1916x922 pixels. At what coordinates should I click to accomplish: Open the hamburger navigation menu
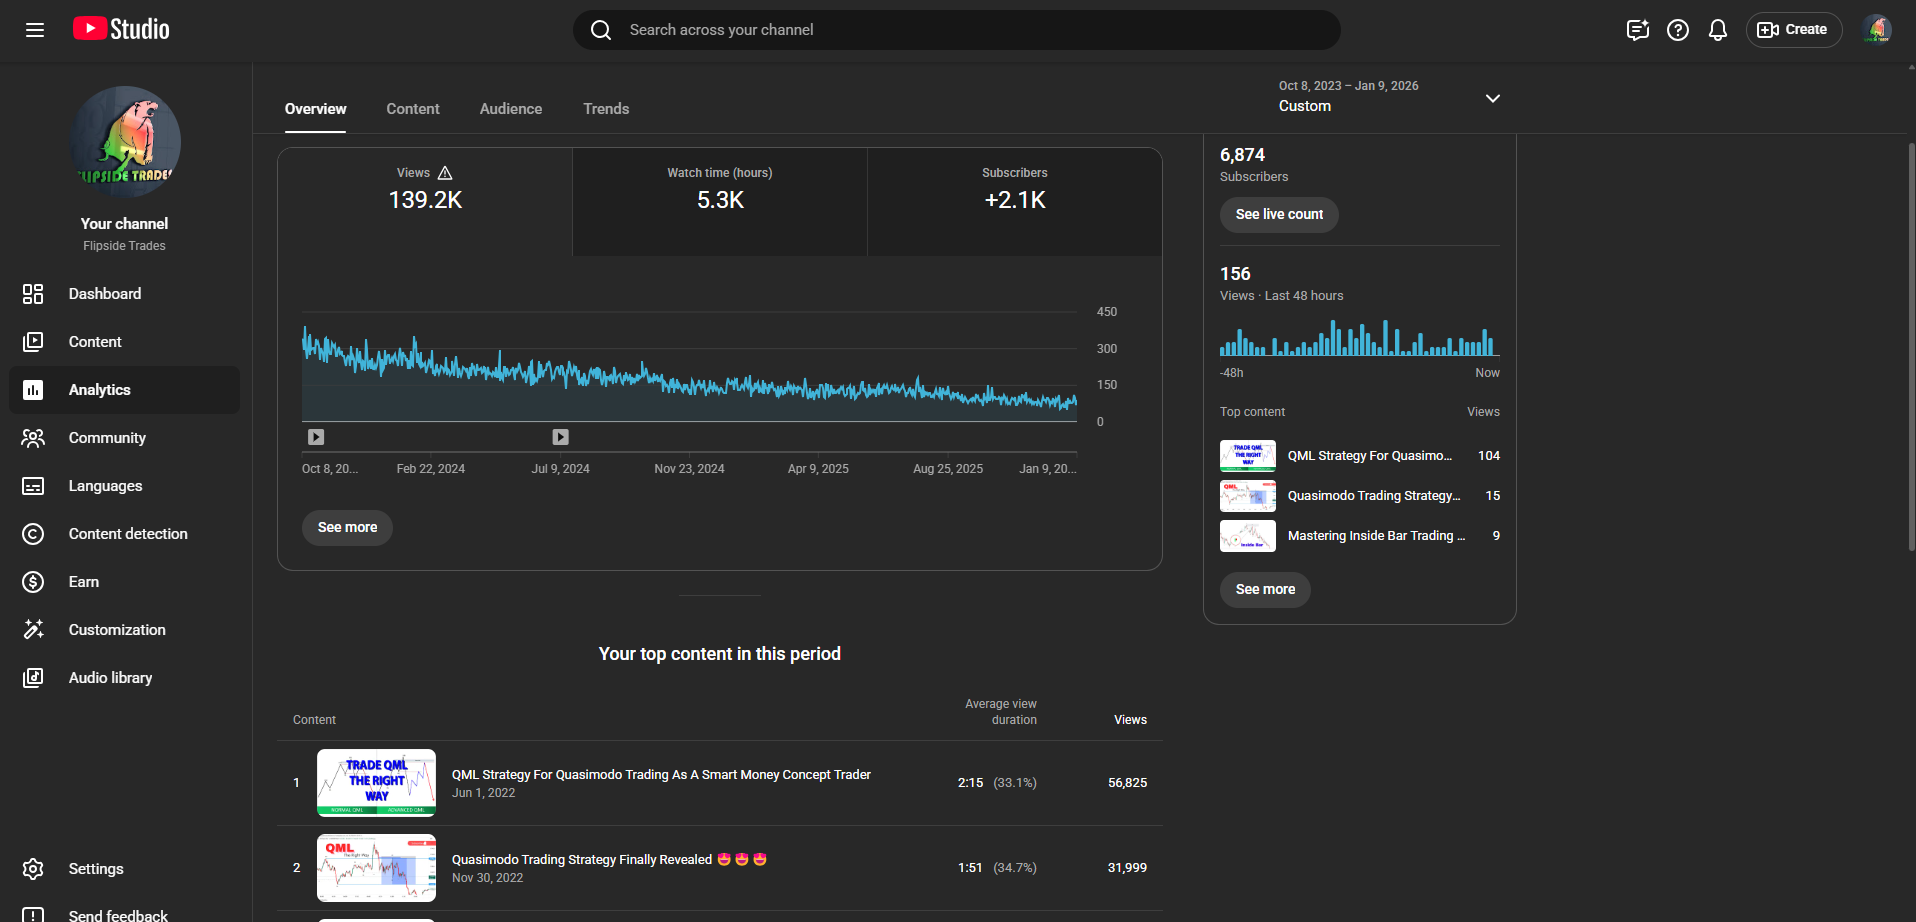pos(35,30)
